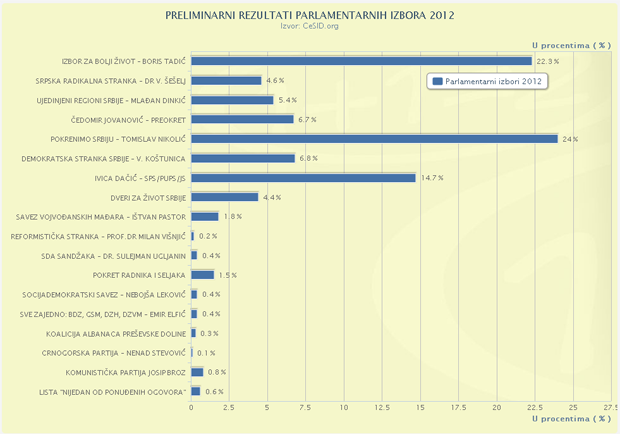This screenshot has height=434, width=620.
Task: Click the 4.4 % value label
Action: click(x=272, y=197)
